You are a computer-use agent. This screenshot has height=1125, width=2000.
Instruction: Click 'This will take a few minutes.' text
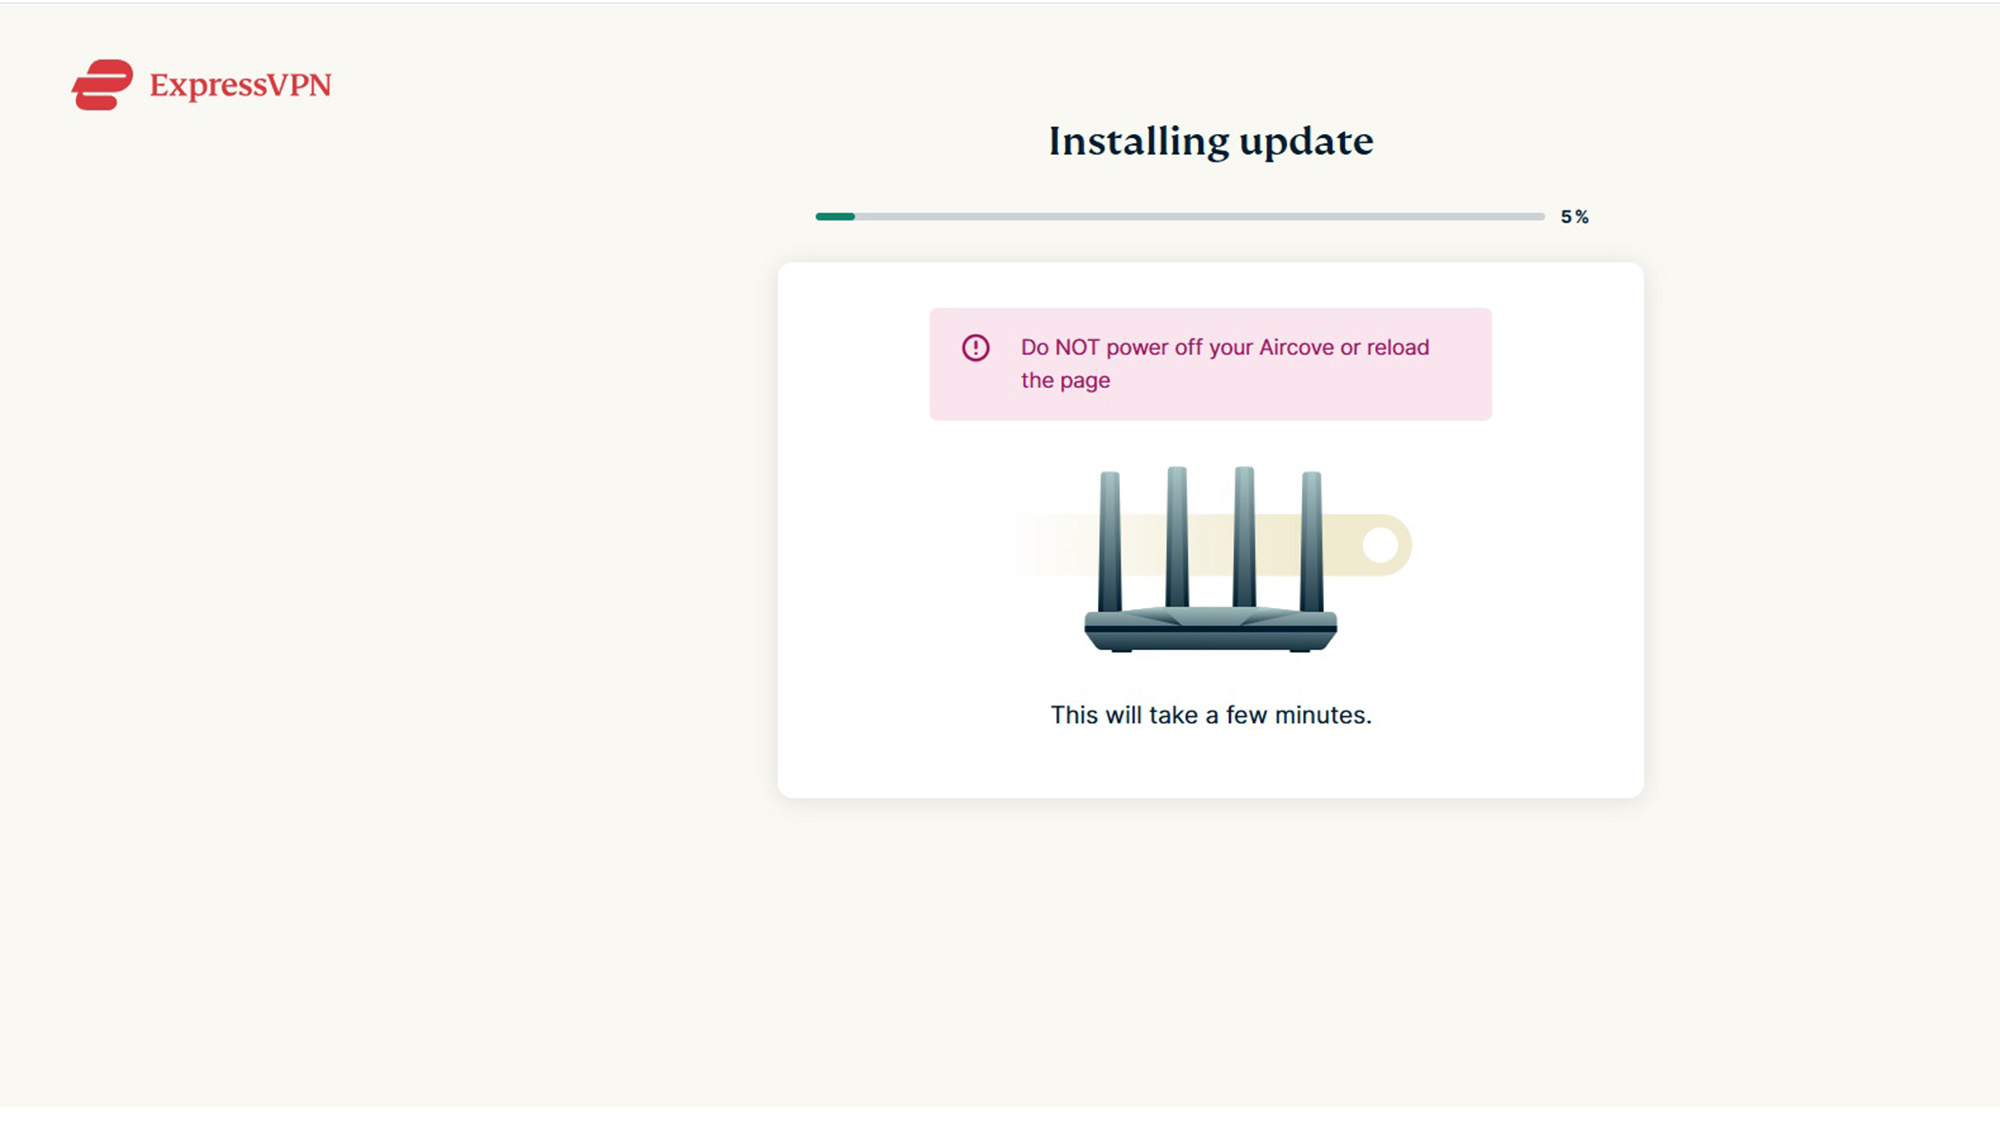coord(1210,715)
